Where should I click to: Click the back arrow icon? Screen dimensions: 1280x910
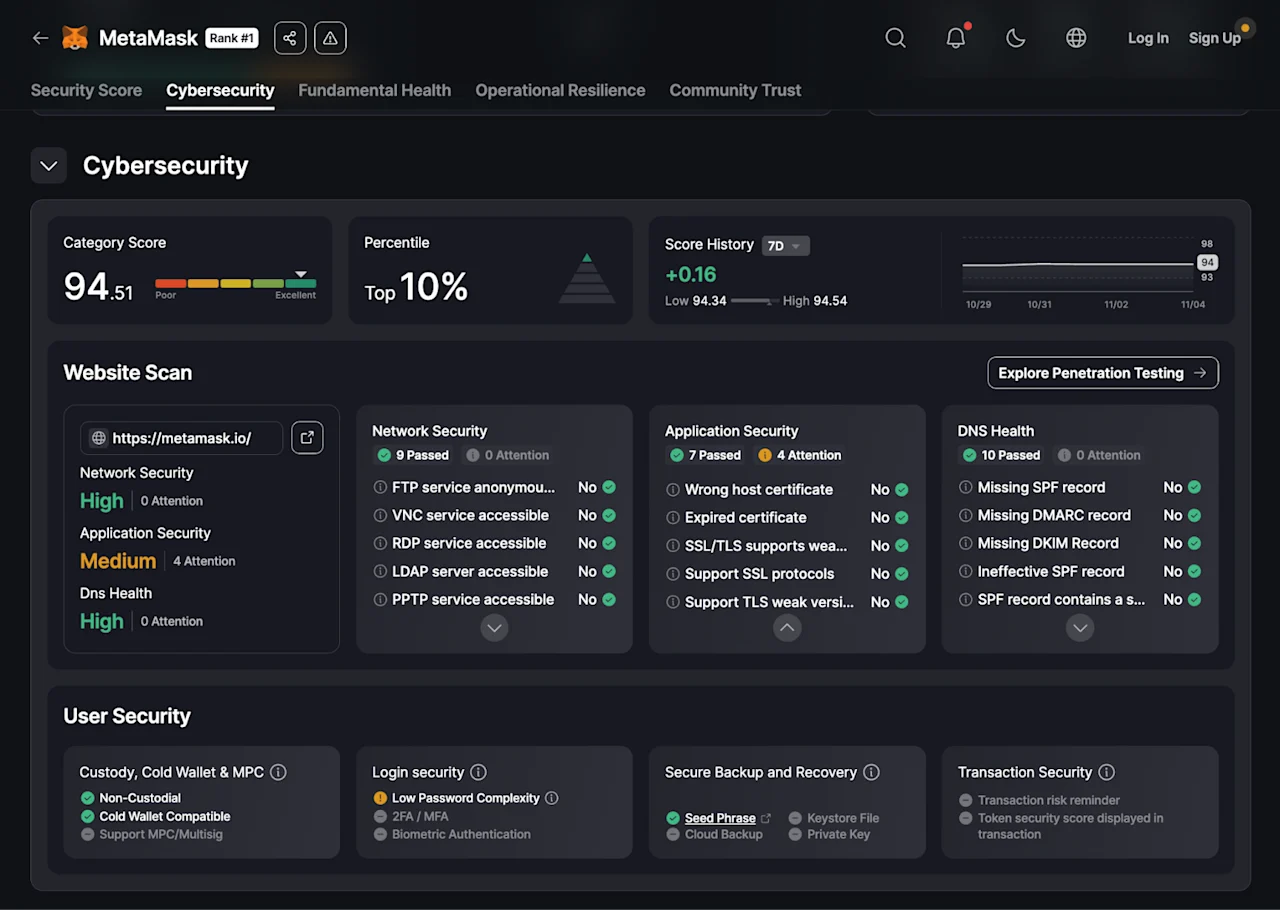40,38
